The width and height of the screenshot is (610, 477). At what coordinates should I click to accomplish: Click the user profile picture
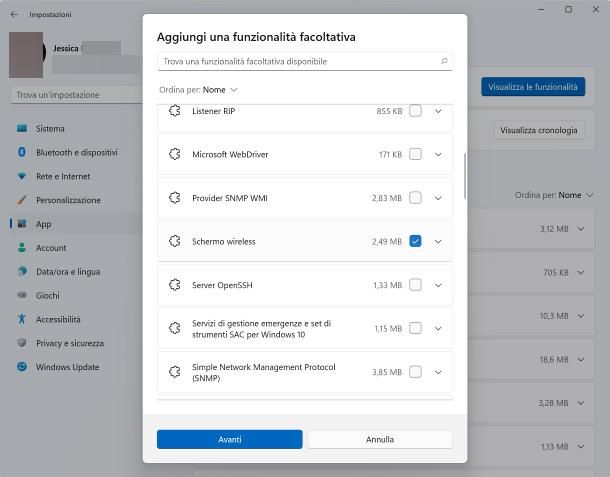click(x=26, y=55)
